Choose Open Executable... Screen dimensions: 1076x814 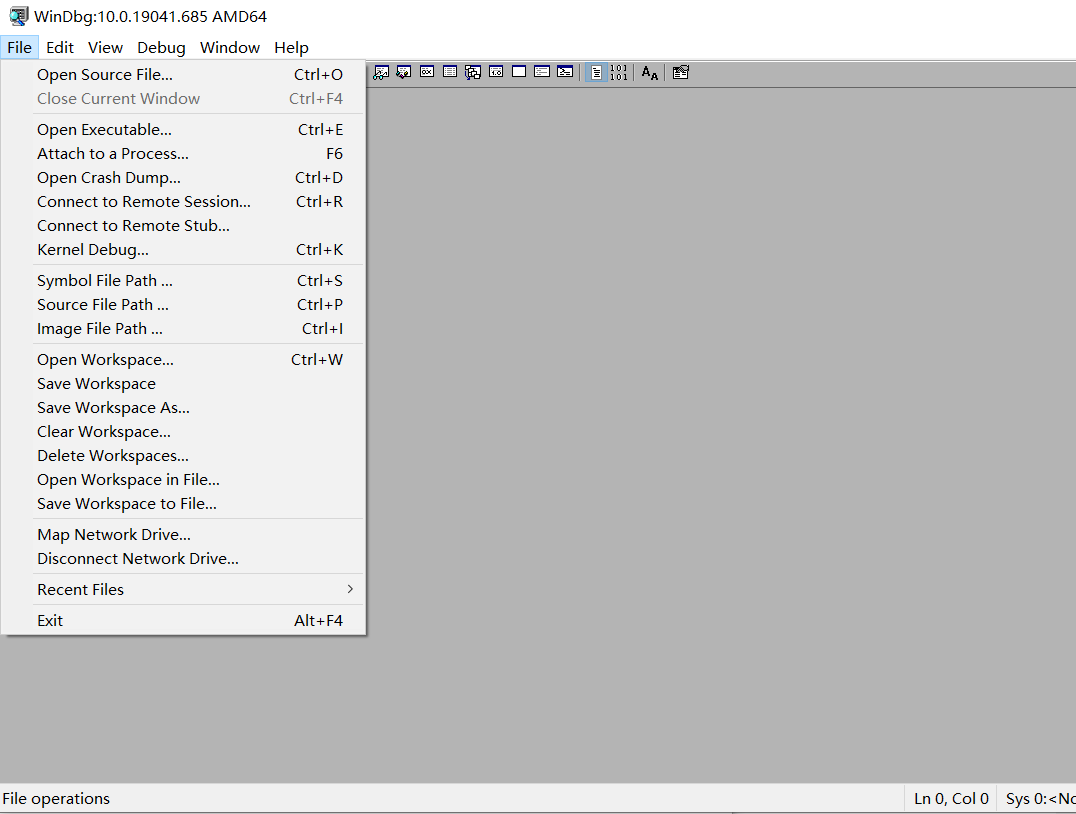183,129
